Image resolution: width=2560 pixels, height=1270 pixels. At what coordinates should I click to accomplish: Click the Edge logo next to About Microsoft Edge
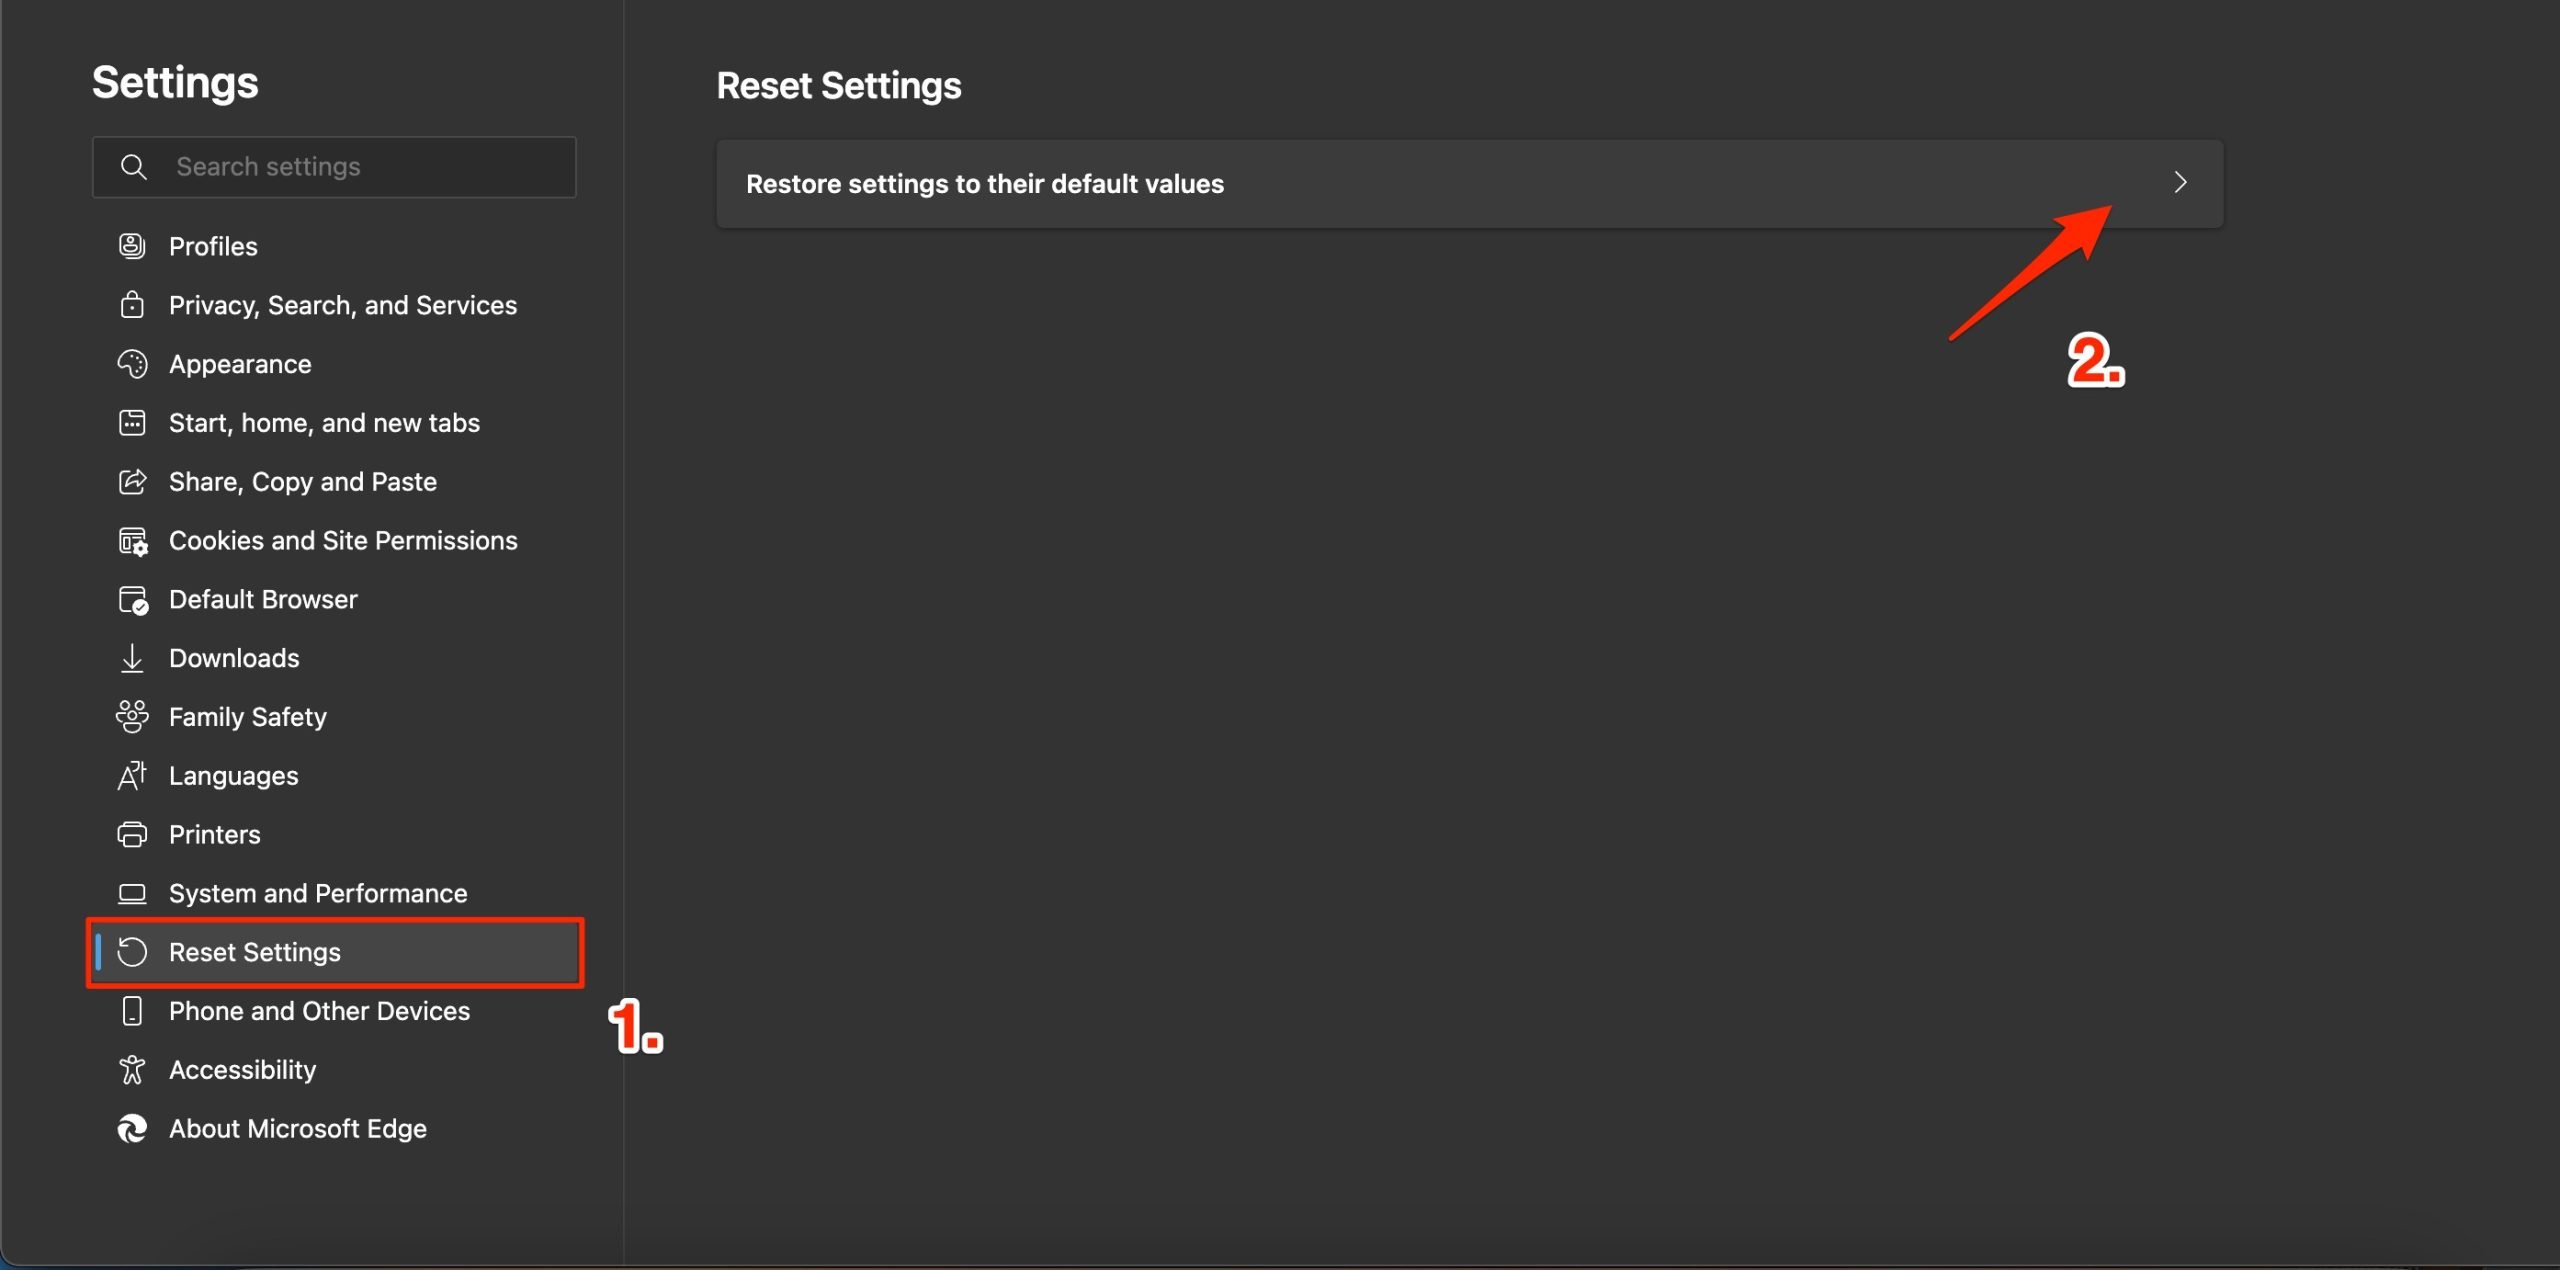(133, 1128)
